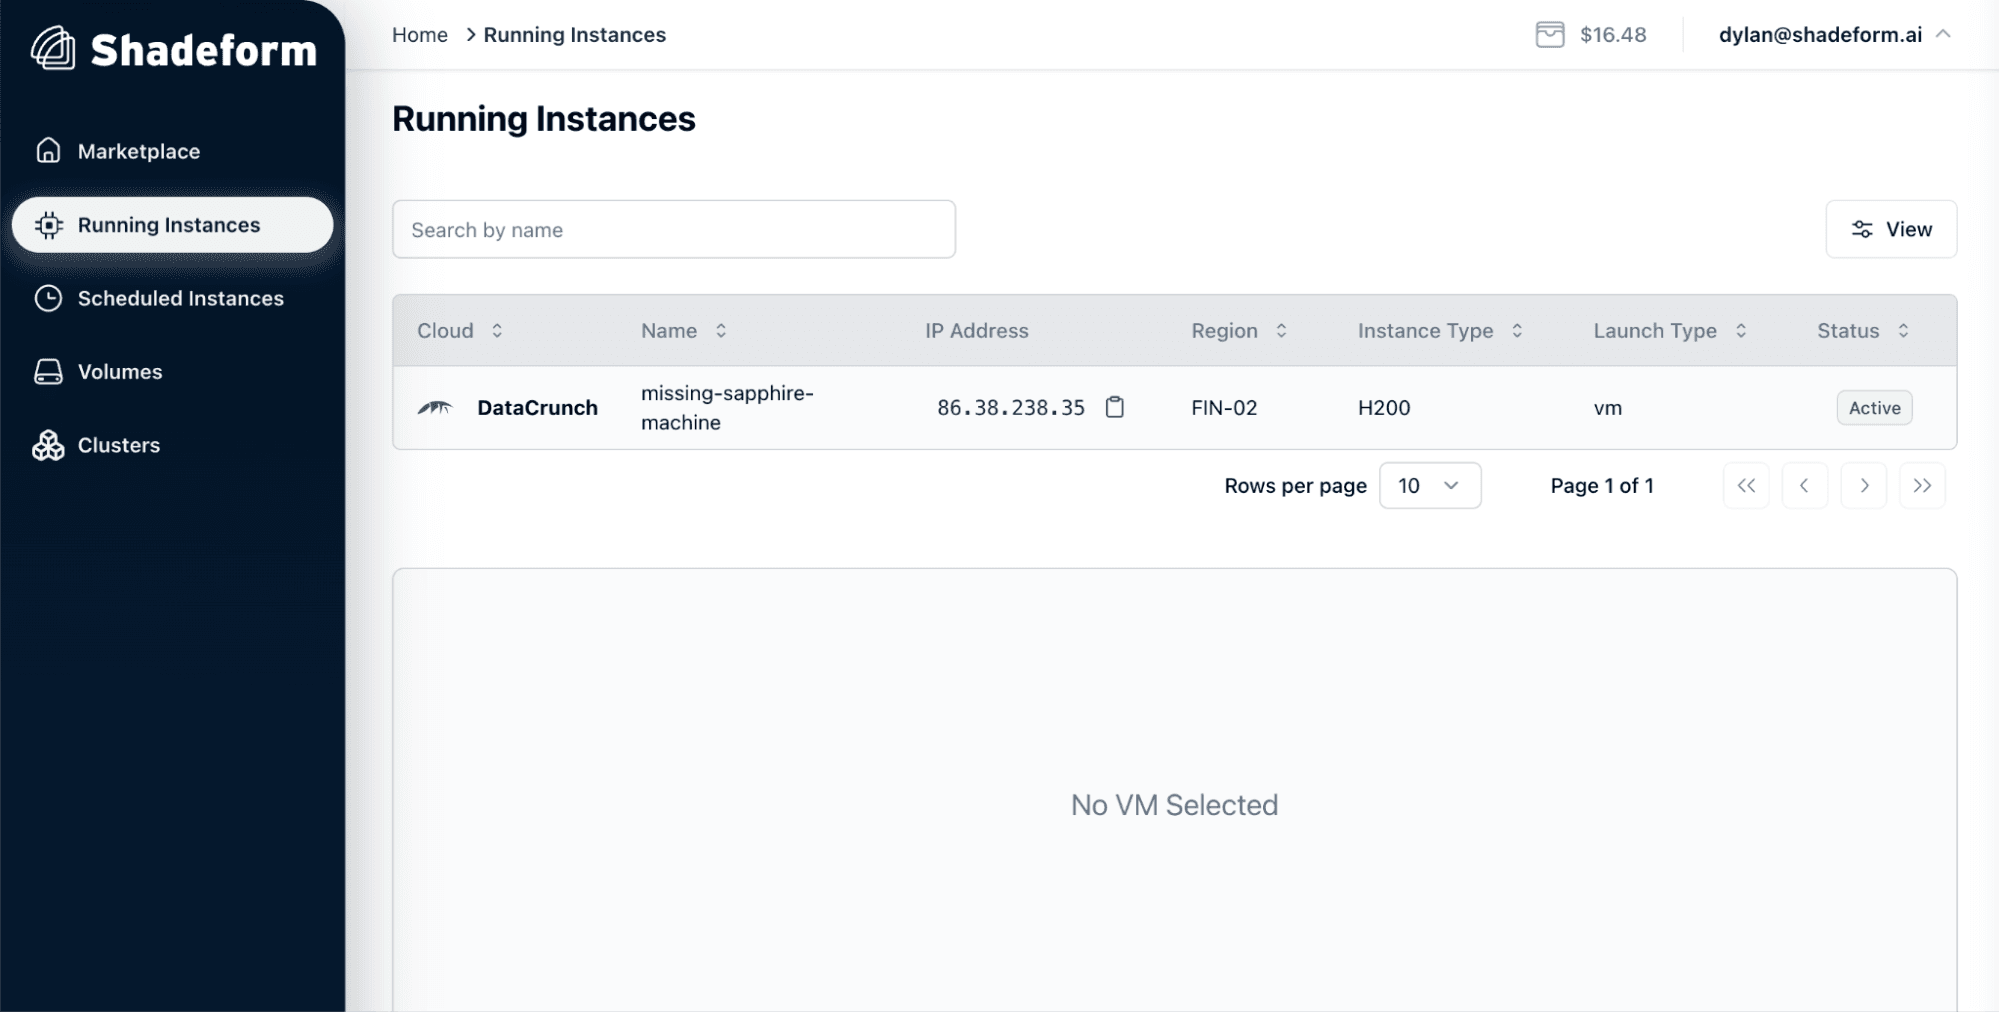Sort by Cloud column arrows
This screenshot has height=1013, width=1999.
coord(497,331)
